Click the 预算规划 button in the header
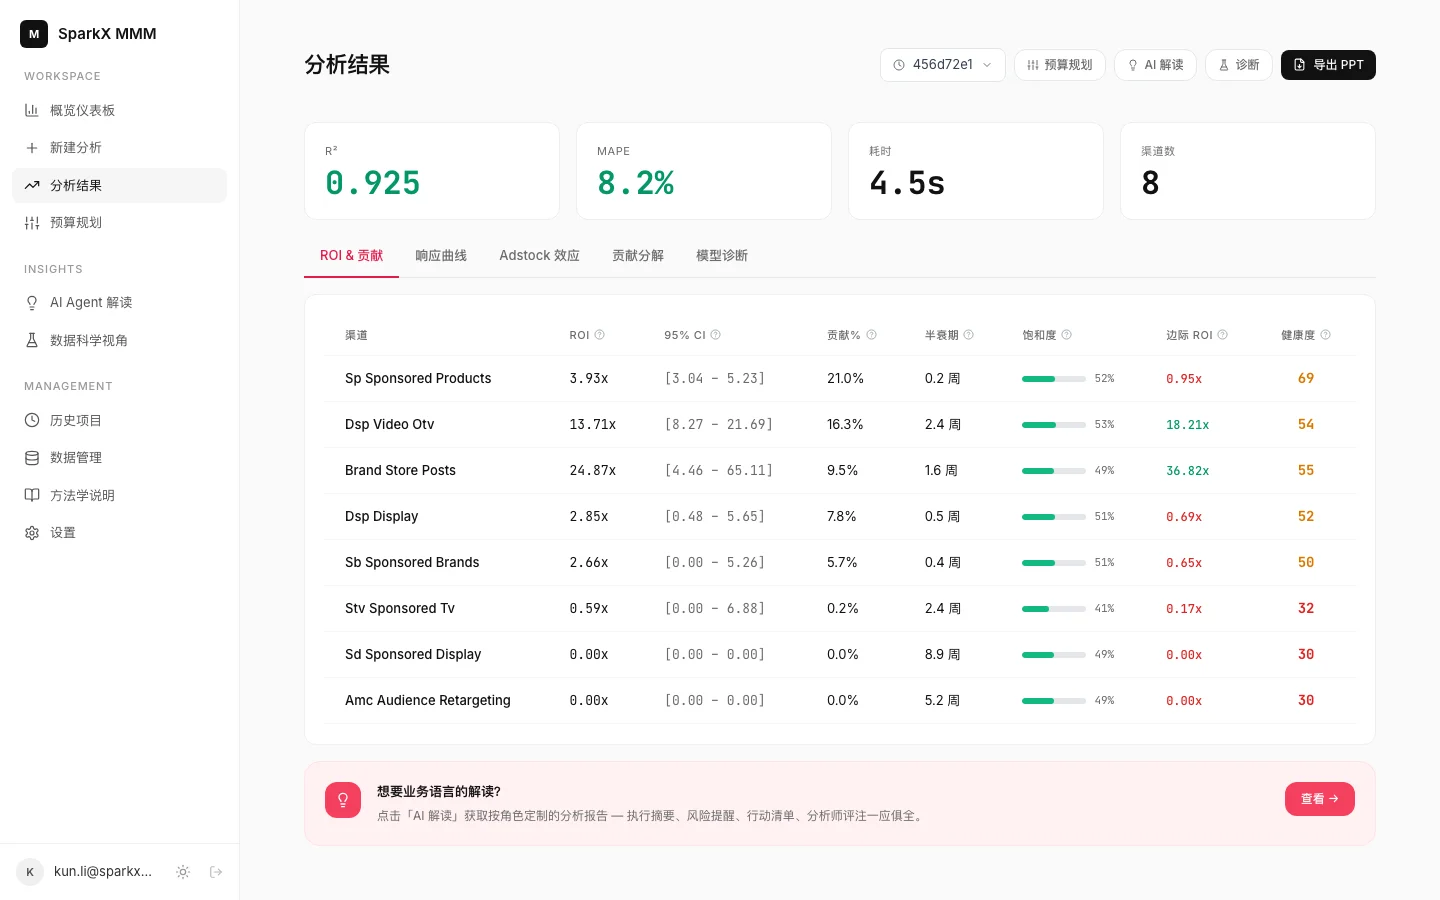The width and height of the screenshot is (1440, 900). click(1060, 65)
